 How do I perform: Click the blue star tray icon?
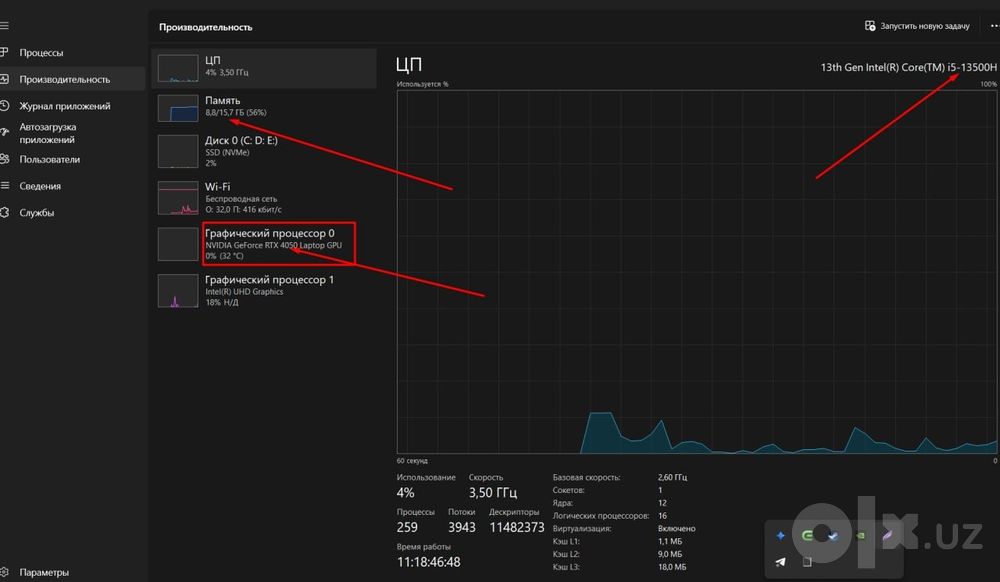pyautogui.click(x=781, y=535)
